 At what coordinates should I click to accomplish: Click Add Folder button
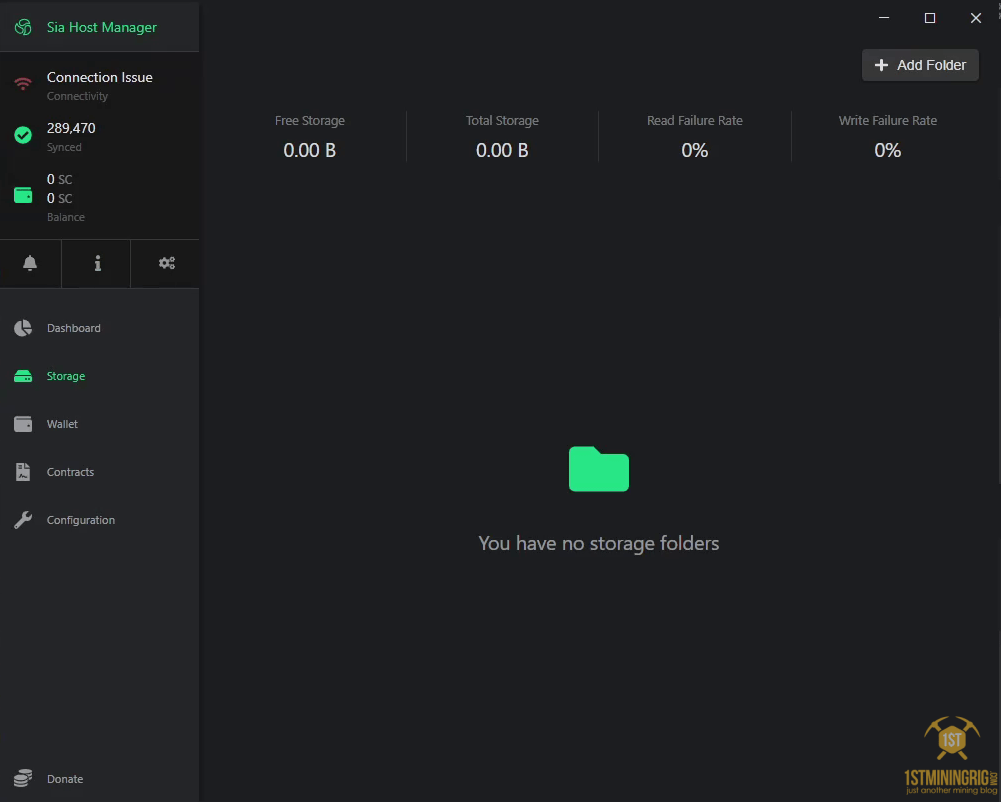[920, 65]
